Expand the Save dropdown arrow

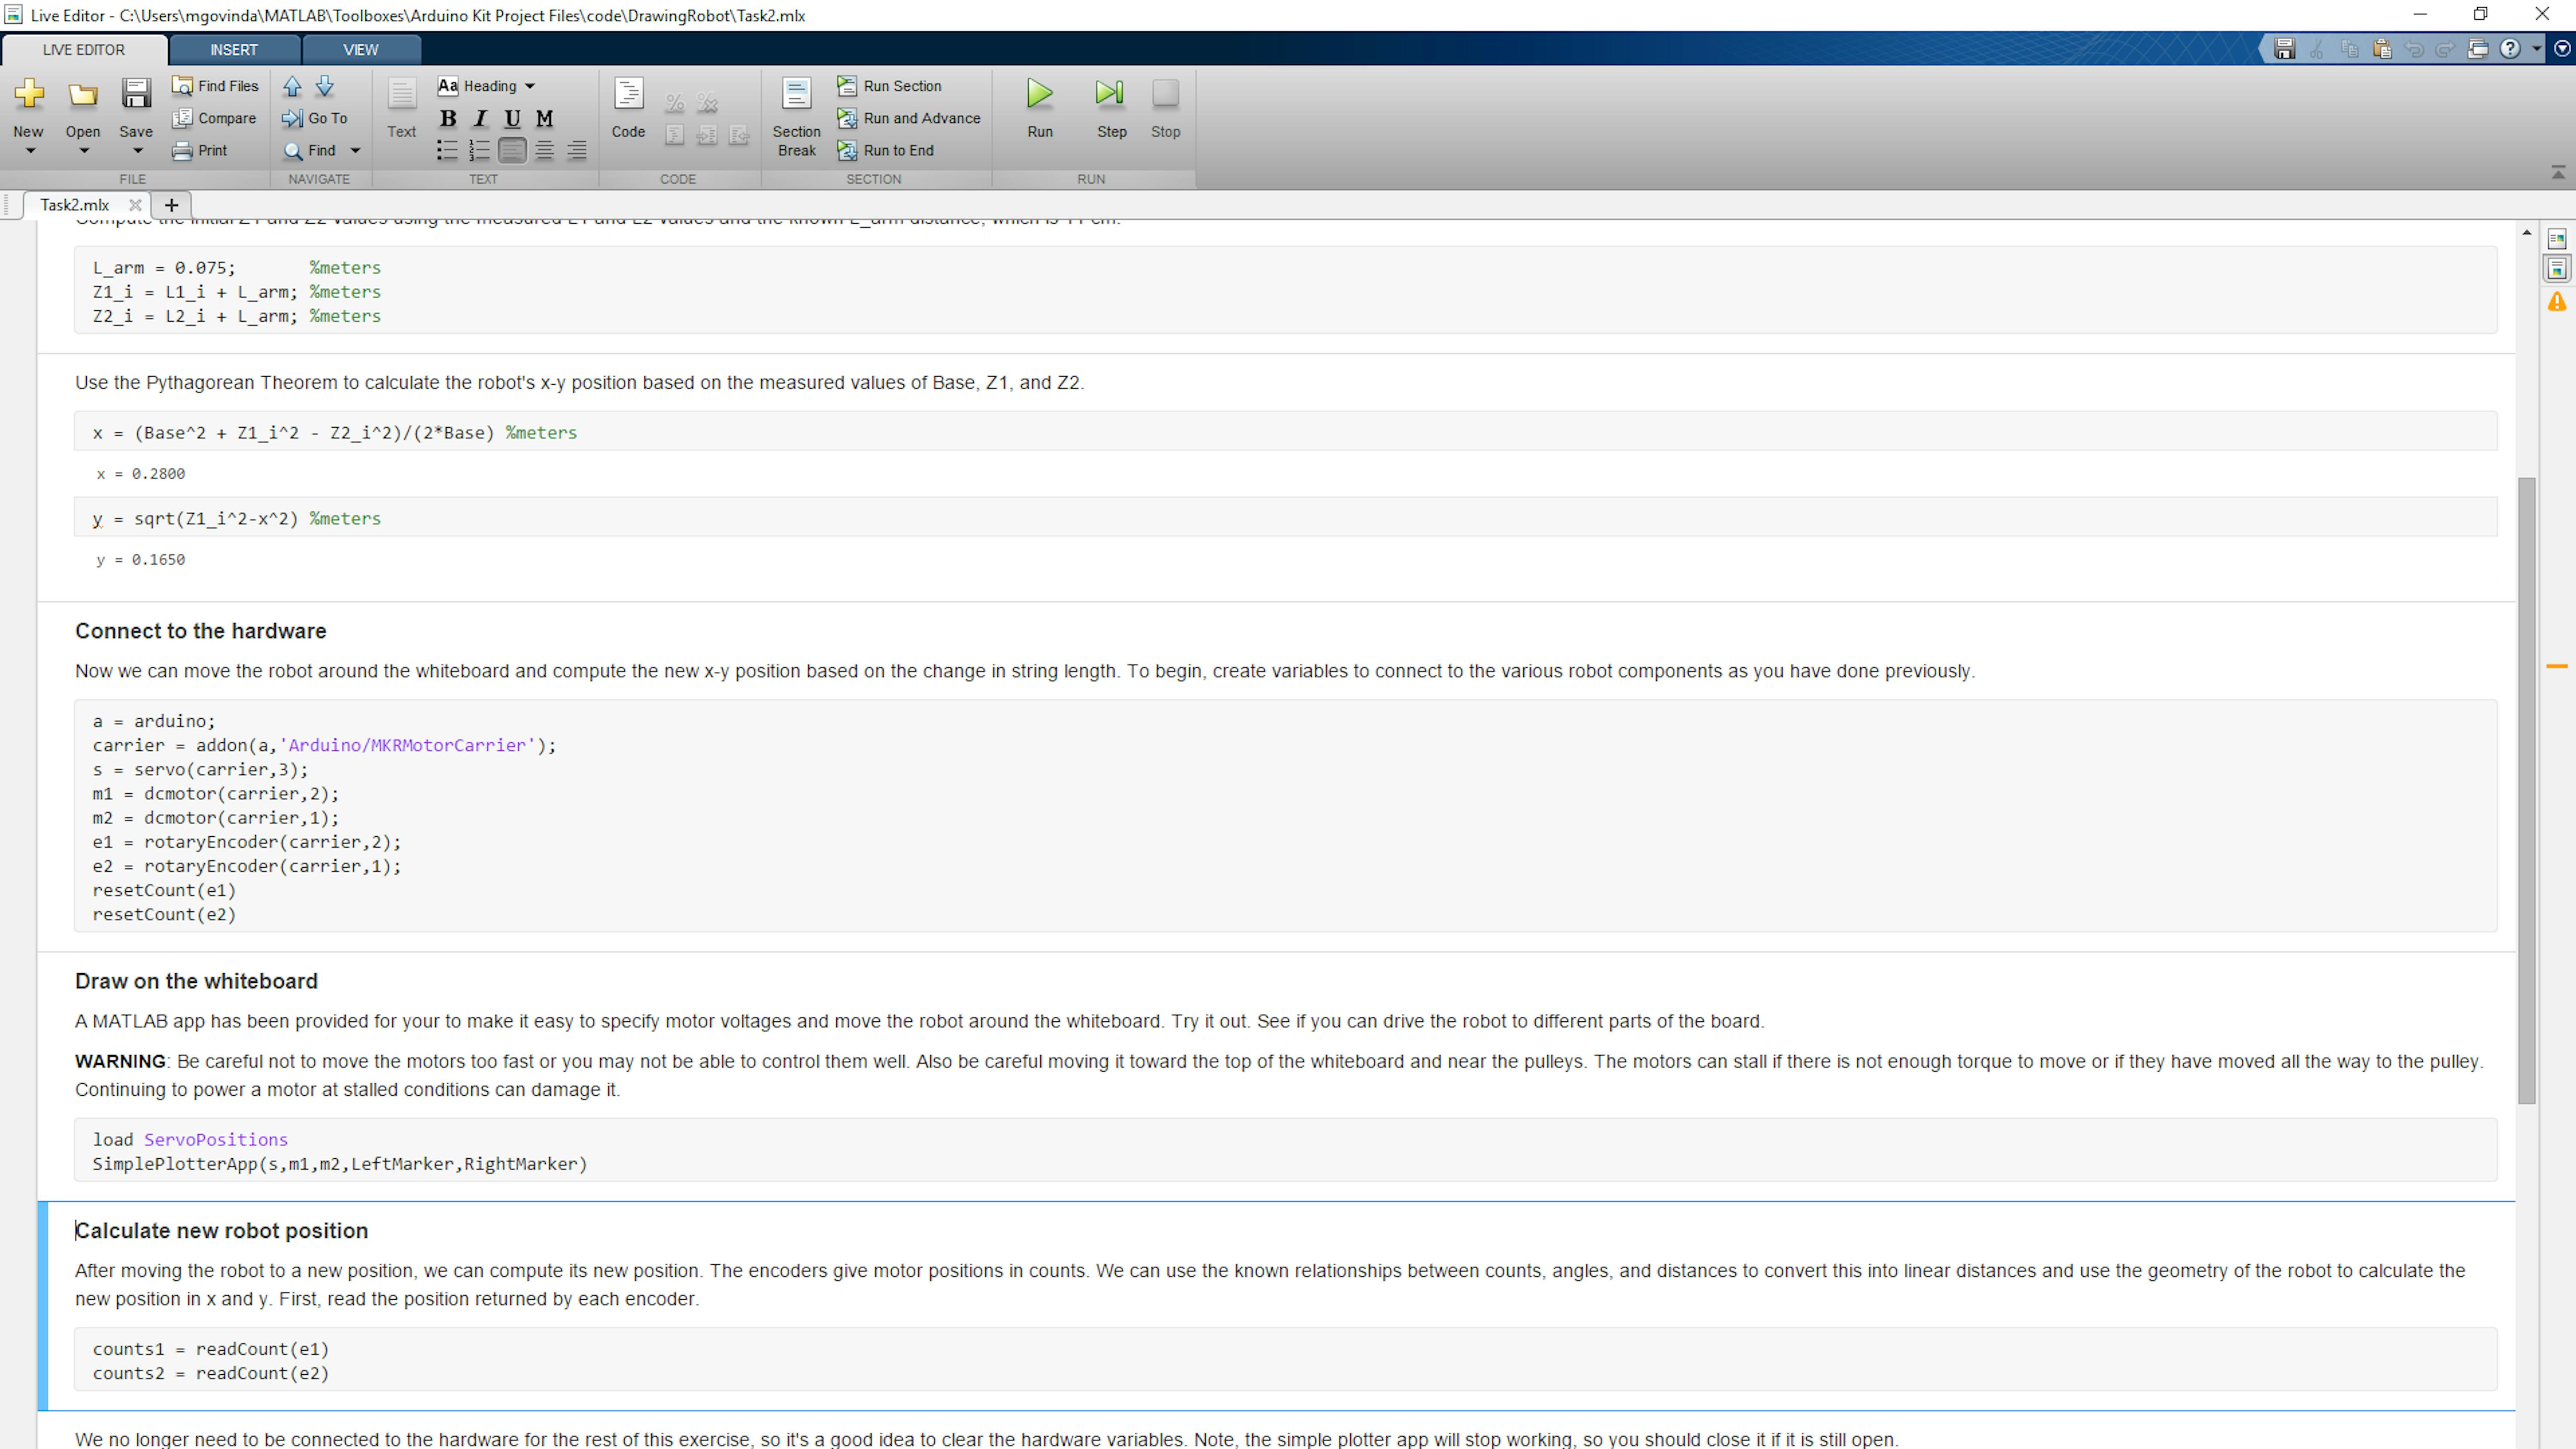pyautogui.click(x=138, y=151)
